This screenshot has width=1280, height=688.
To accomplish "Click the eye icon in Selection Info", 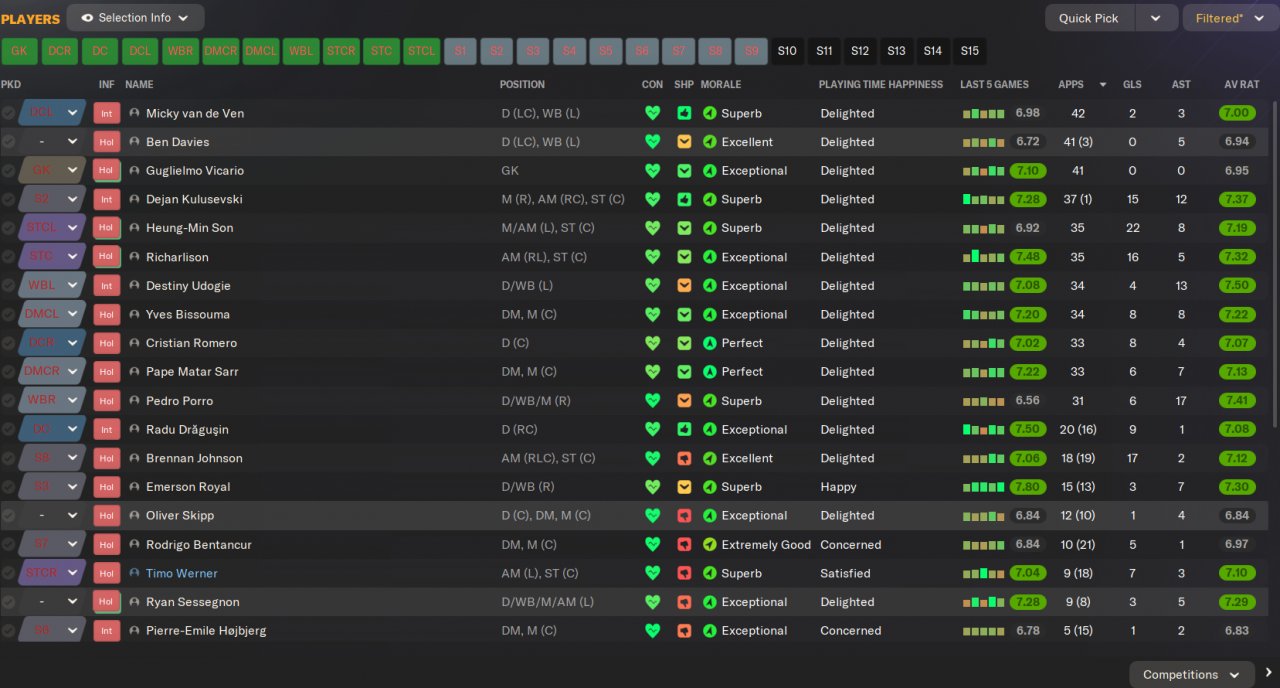I will (x=87, y=18).
